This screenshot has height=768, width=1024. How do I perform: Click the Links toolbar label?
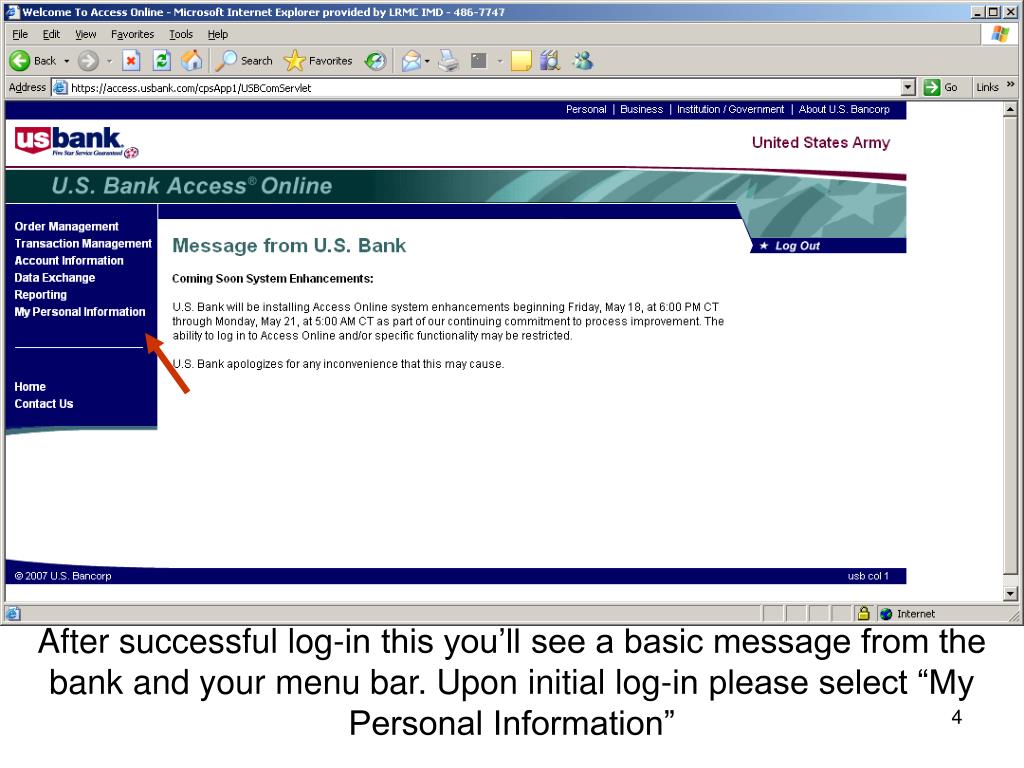click(x=987, y=87)
